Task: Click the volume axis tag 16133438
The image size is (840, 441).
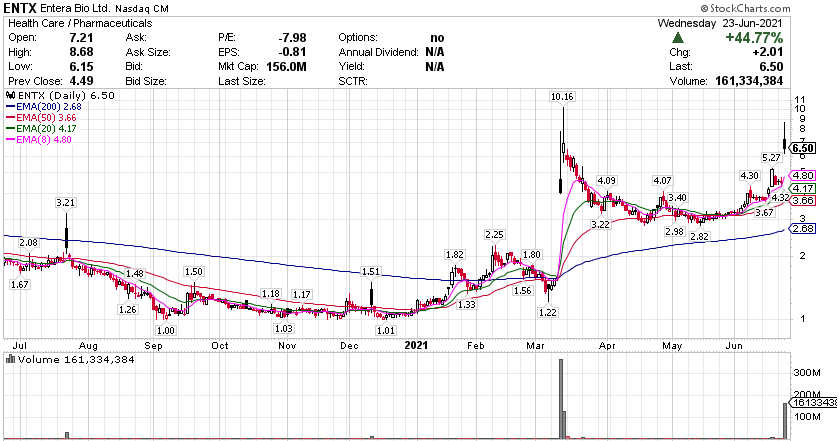Action: point(813,402)
